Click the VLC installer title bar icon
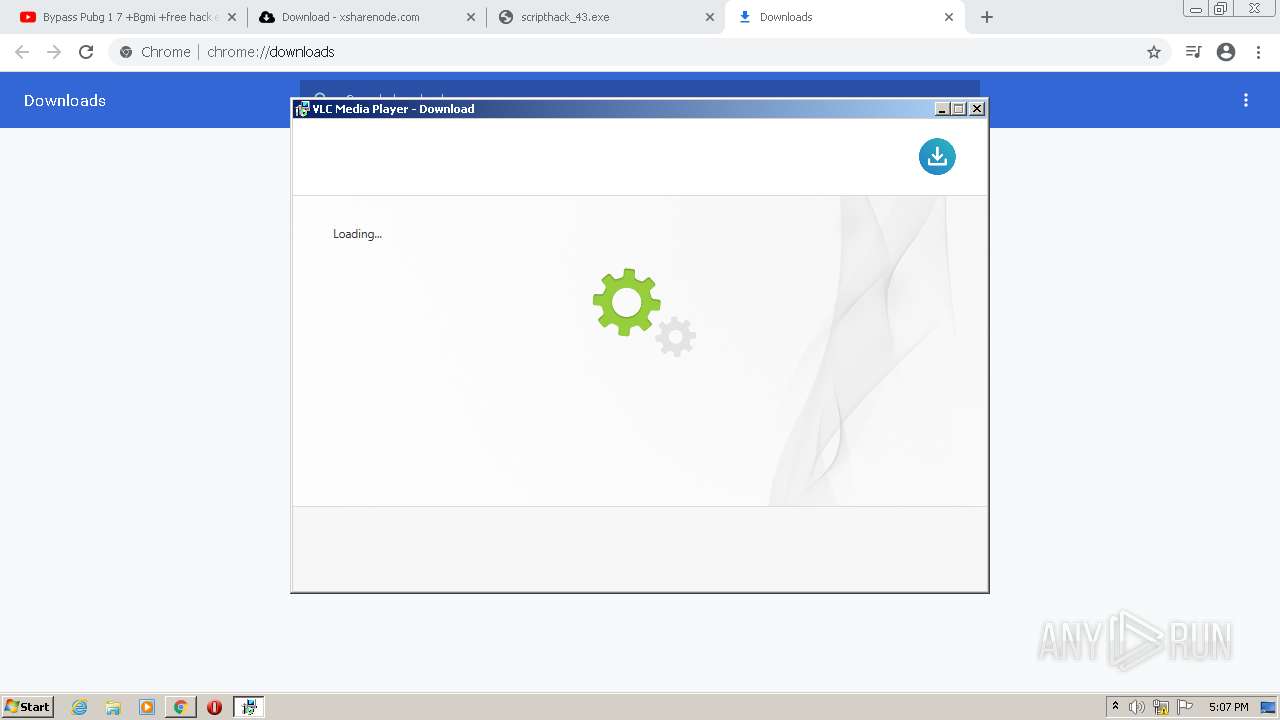This screenshot has height=720, width=1280. (x=302, y=109)
